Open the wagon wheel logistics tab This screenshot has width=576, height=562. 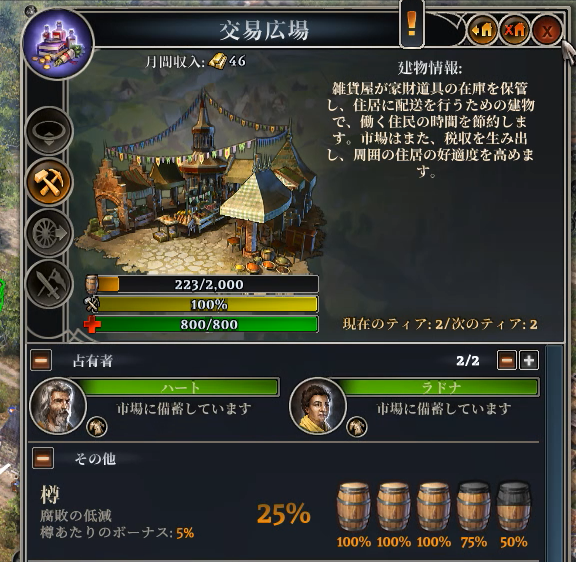pos(49,233)
